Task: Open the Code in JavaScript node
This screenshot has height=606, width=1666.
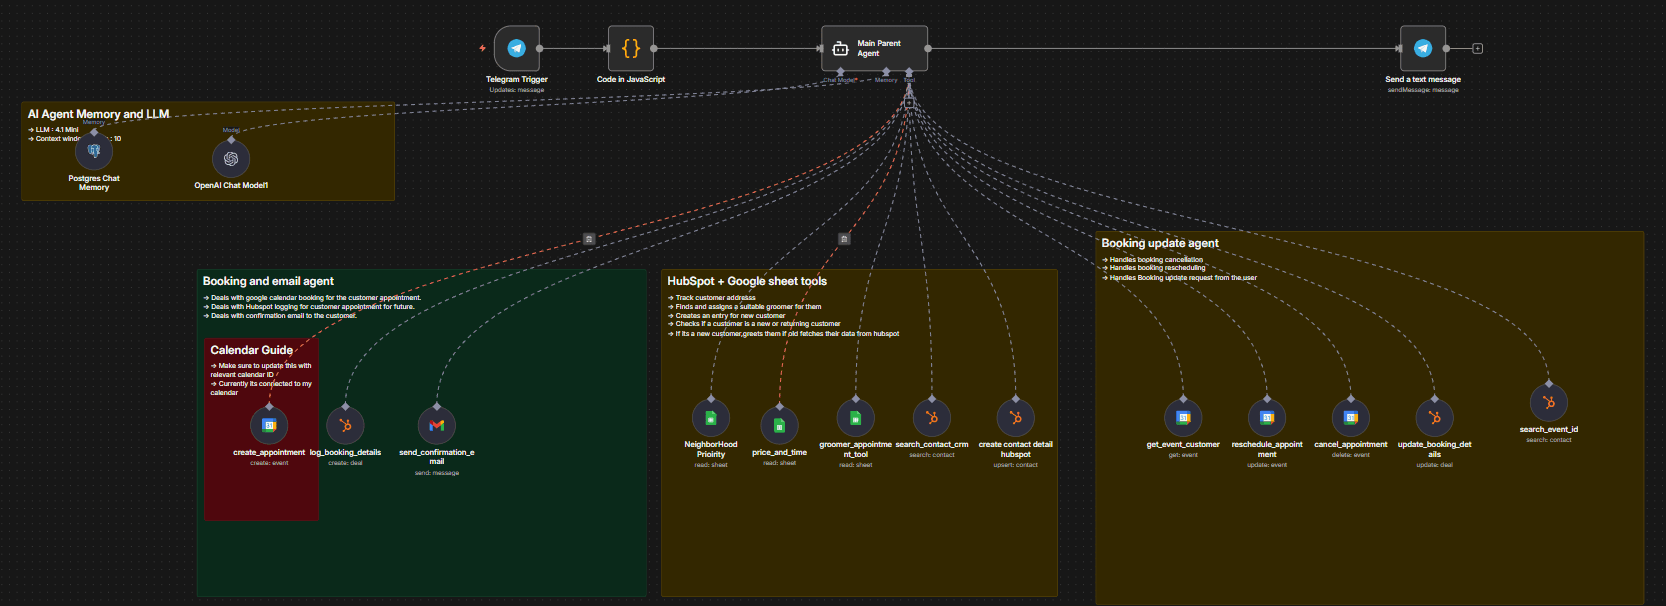Action: pyautogui.click(x=631, y=48)
